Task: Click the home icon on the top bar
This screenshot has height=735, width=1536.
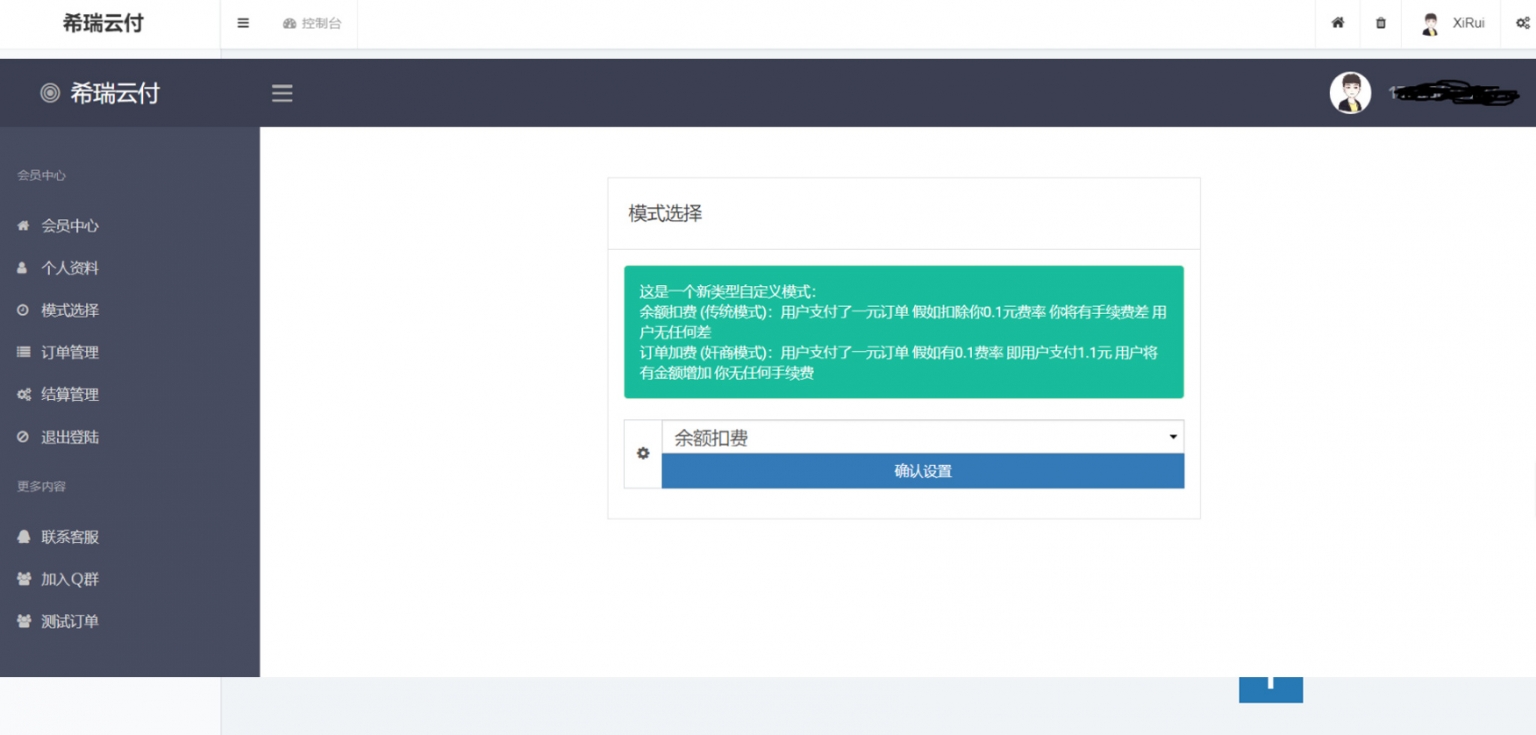Action: (1337, 23)
